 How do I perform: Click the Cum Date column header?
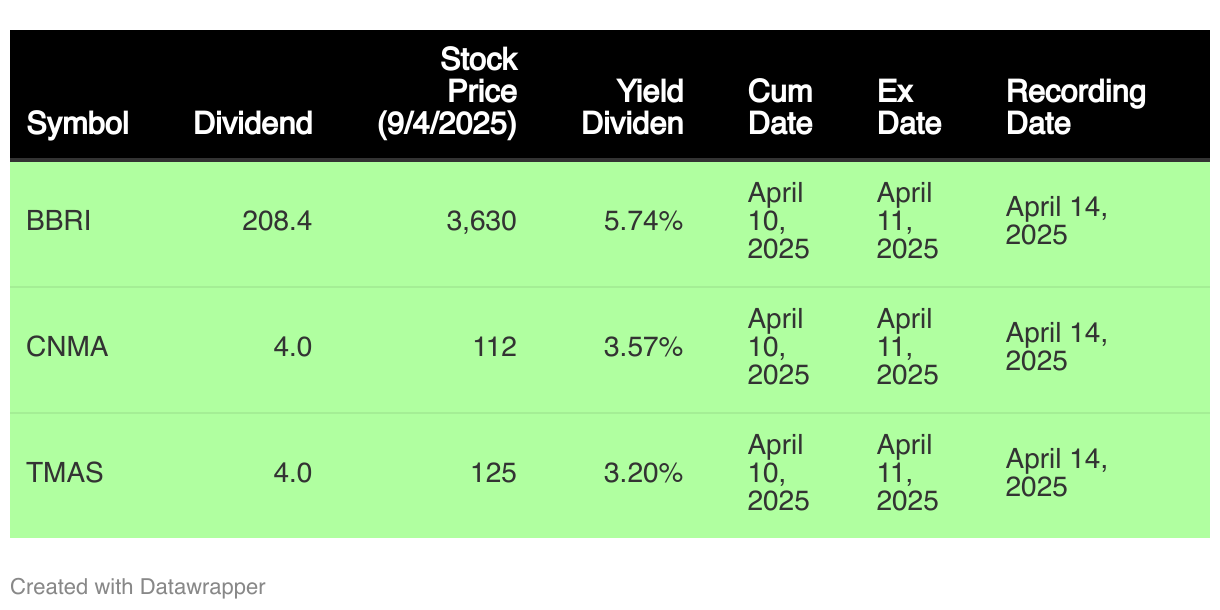(x=780, y=108)
